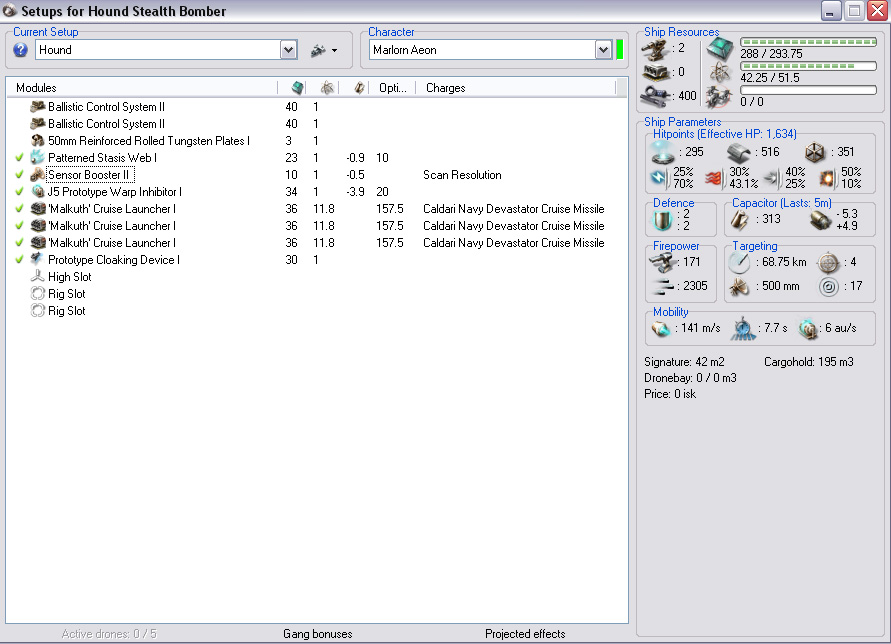Sort by the powergrid column header icon
891x644 pixels.
327,88
